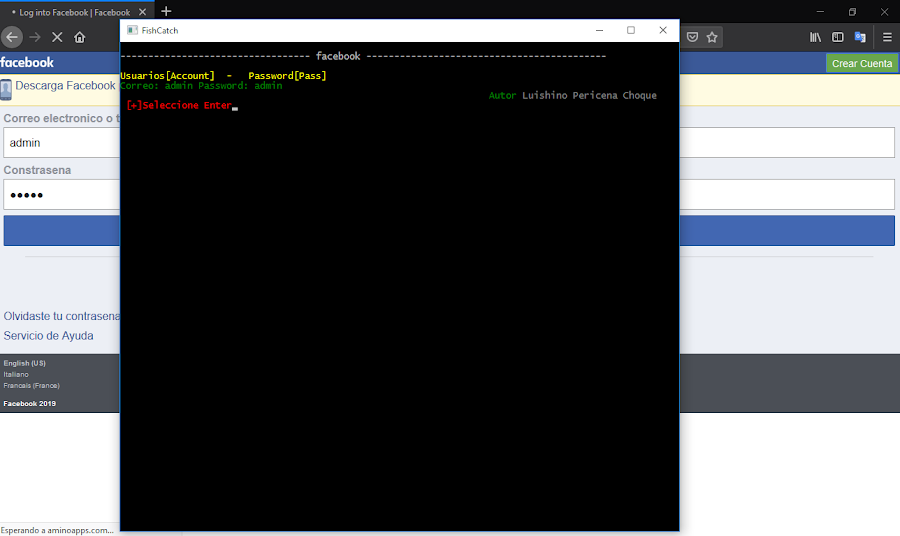
Task: Open the Servicio de Ayuda link
Action: [x=48, y=336]
